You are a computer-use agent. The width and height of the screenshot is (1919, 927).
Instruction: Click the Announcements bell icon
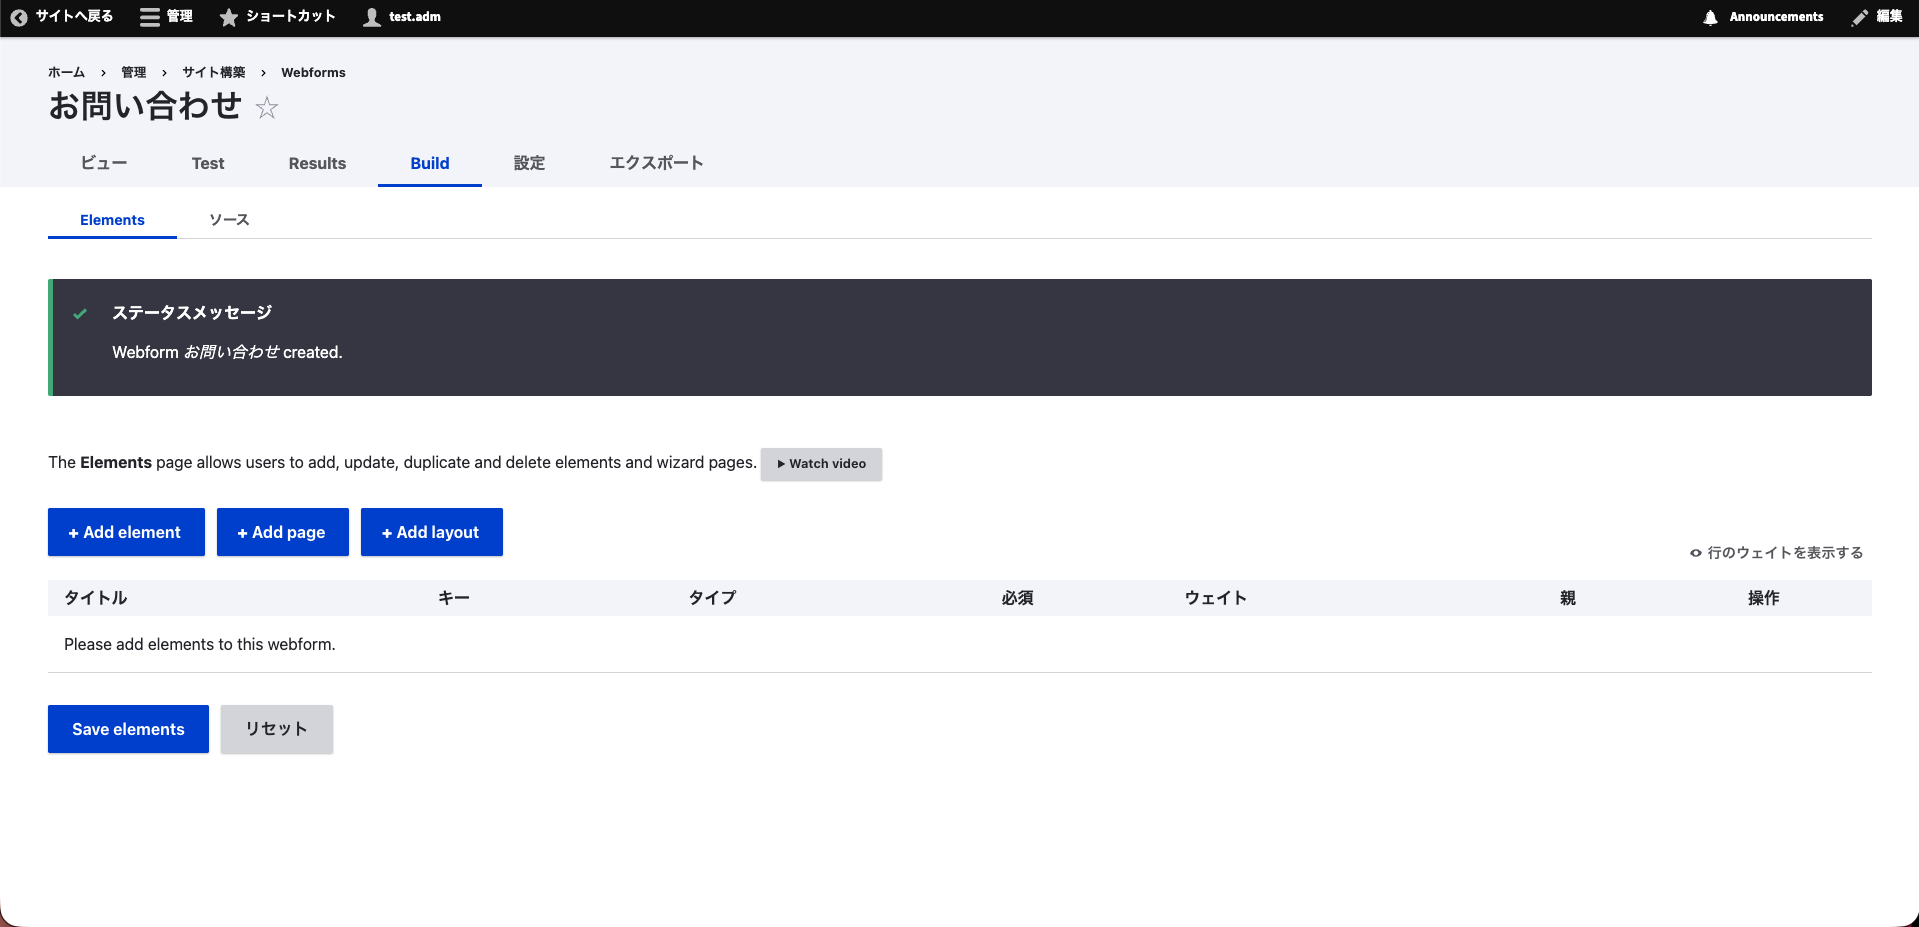point(1710,17)
